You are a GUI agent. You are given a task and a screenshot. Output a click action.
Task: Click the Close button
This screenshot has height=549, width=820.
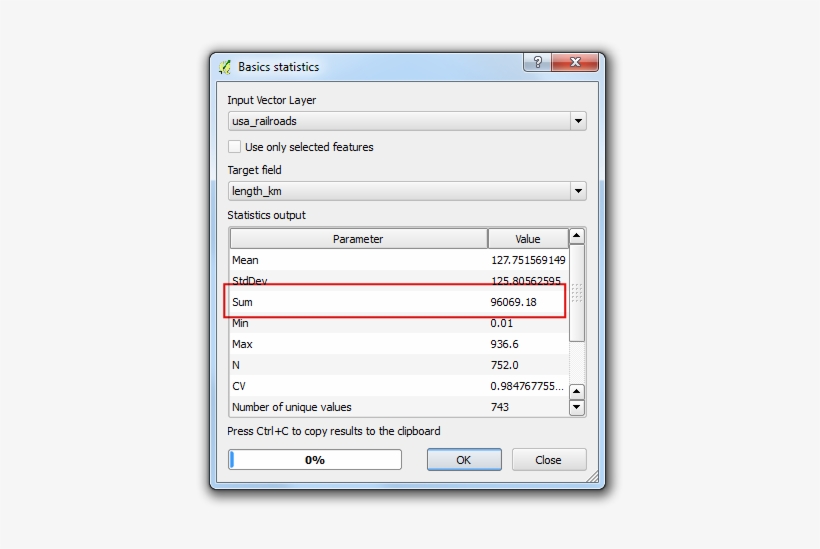click(x=549, y=460)
